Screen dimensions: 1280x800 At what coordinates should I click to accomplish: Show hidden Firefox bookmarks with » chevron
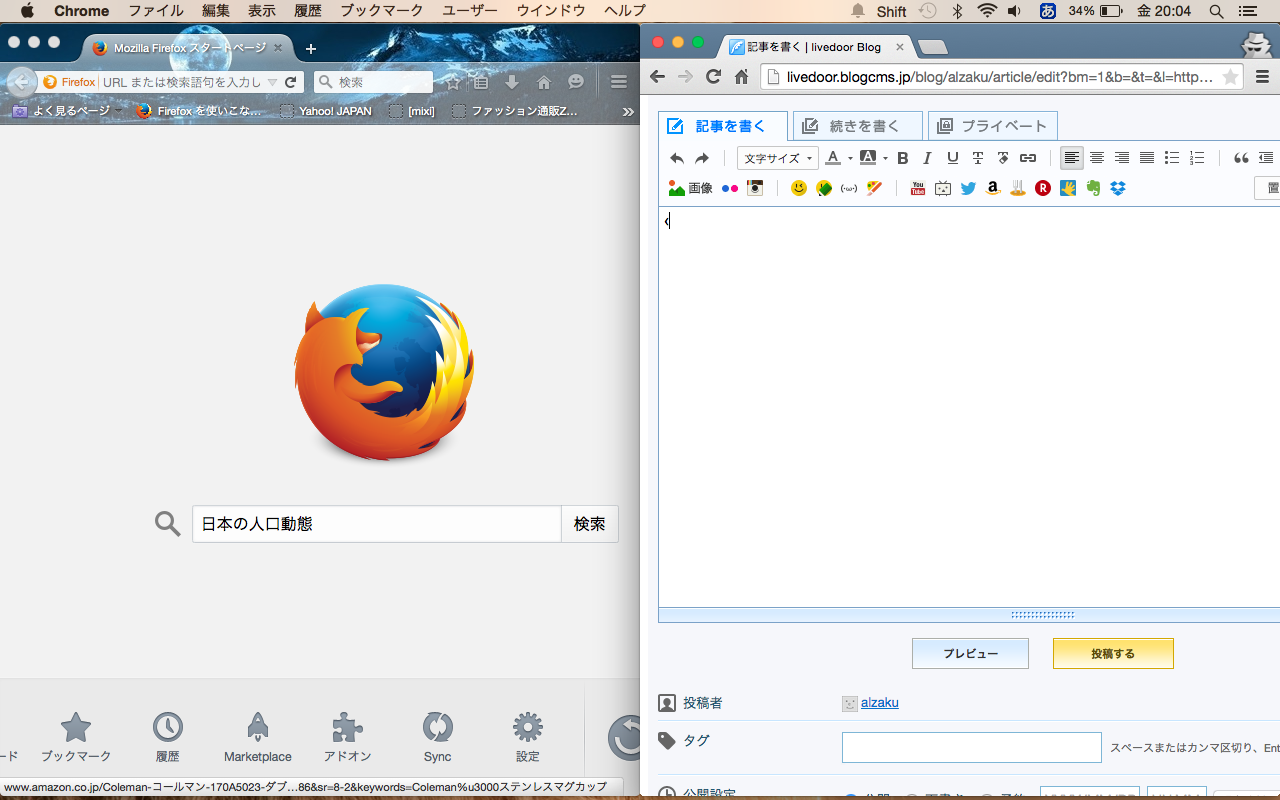tap(628, 111)
